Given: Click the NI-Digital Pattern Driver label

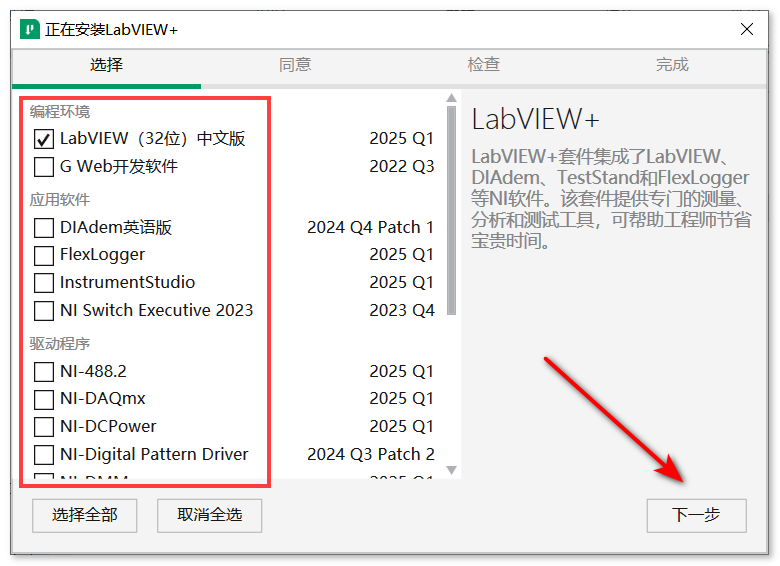Looking at the screenshot, I should click(x=154, y=454).
